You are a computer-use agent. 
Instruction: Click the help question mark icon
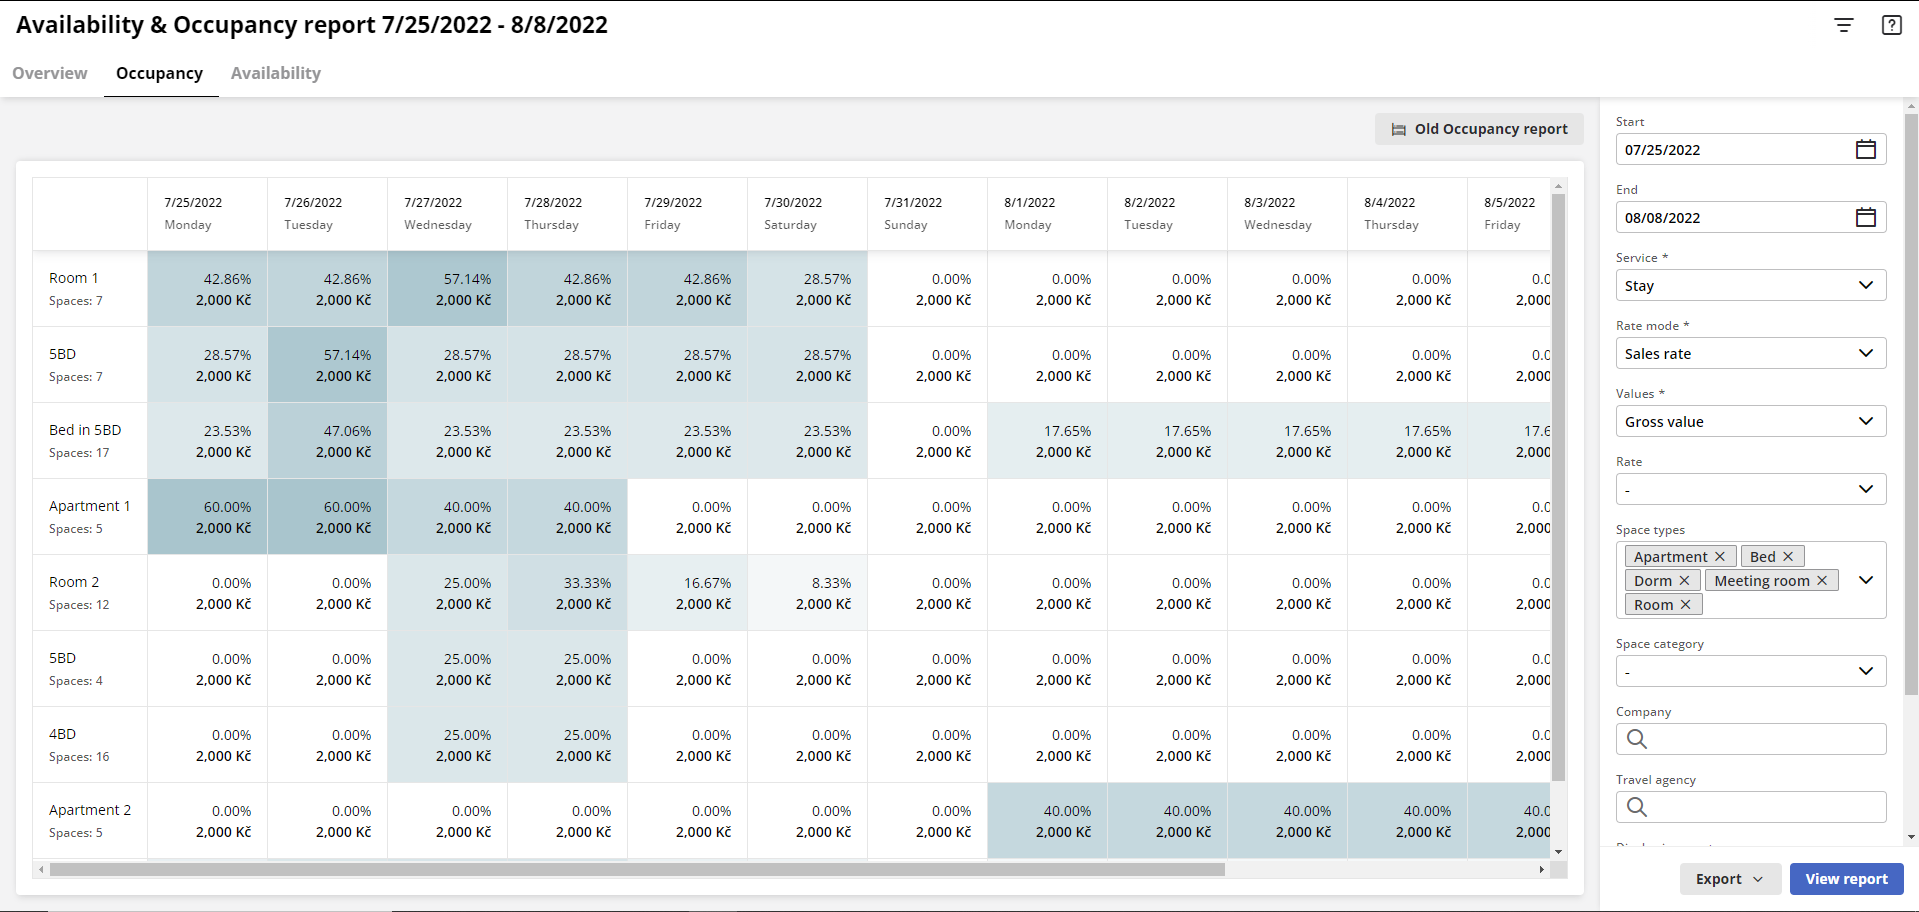(x=1892, y=25)
